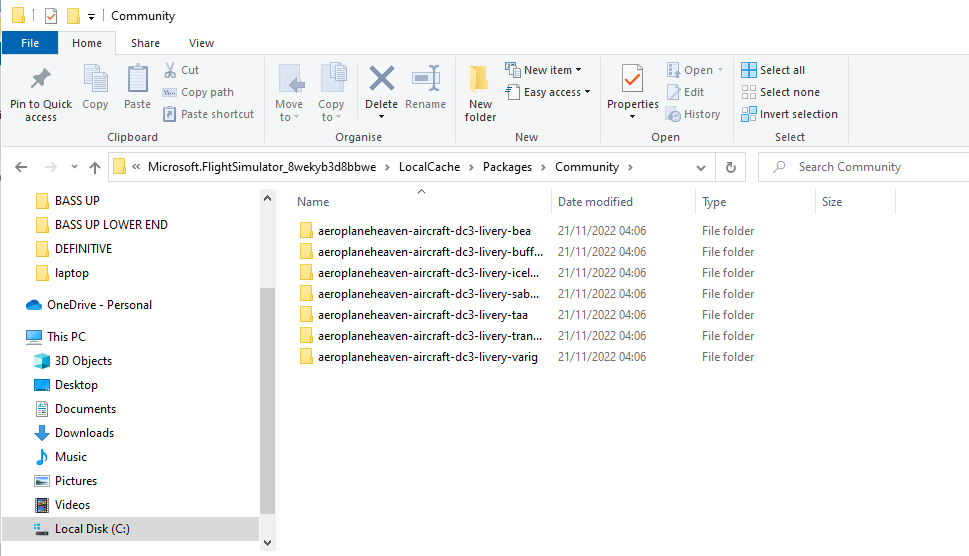The height and width of the screenshot is (556, 969).
Task: Open the Copy to dropdown
Action: pyautogui.click(x=331, y=110)
